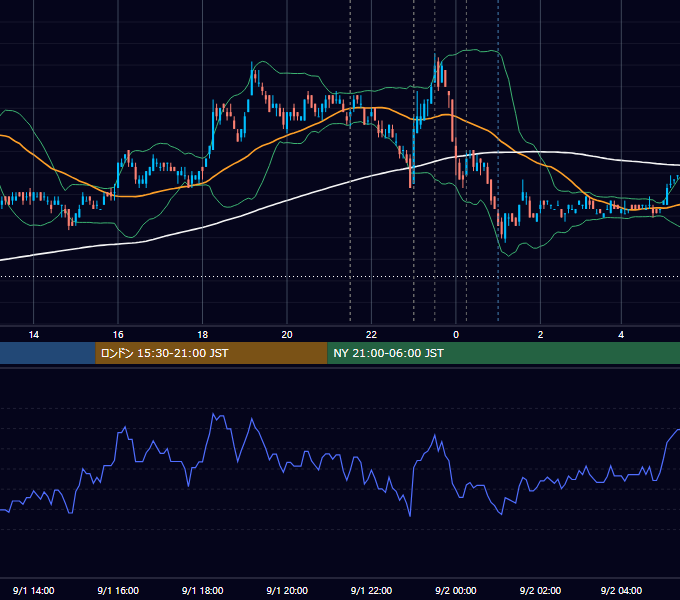Click the hour label 0 on upper axis
Viewport: 680px width, 600px height.
pos(456,335)
